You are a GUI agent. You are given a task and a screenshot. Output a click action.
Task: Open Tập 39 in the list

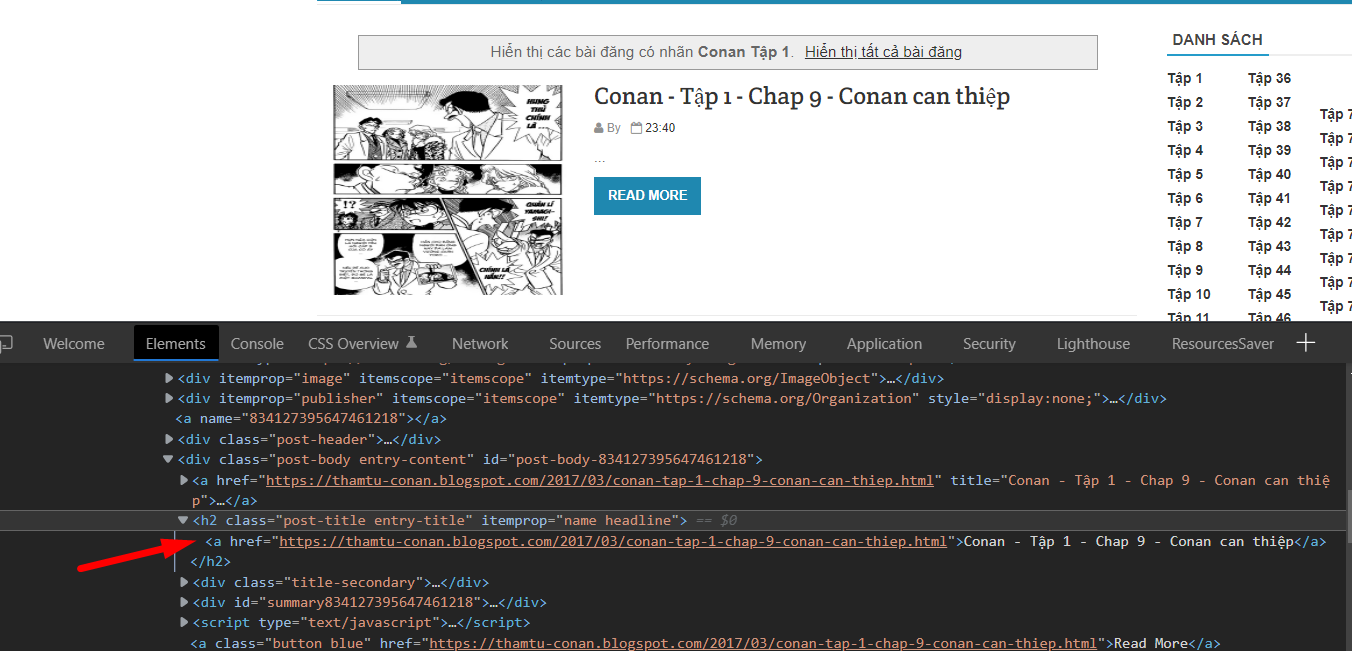click(1269, 150)
